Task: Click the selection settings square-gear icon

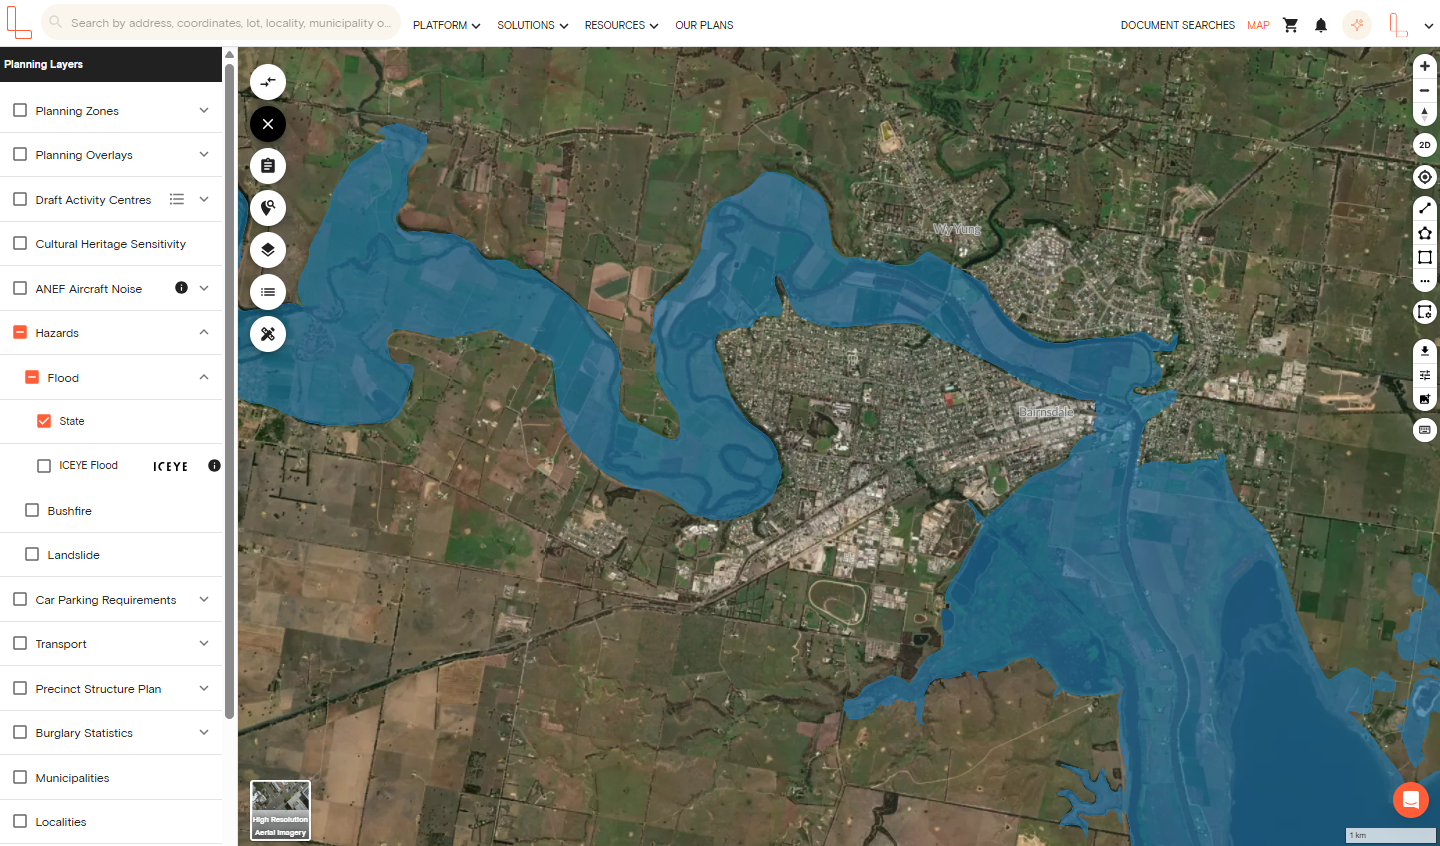Action: (1425, 312)
